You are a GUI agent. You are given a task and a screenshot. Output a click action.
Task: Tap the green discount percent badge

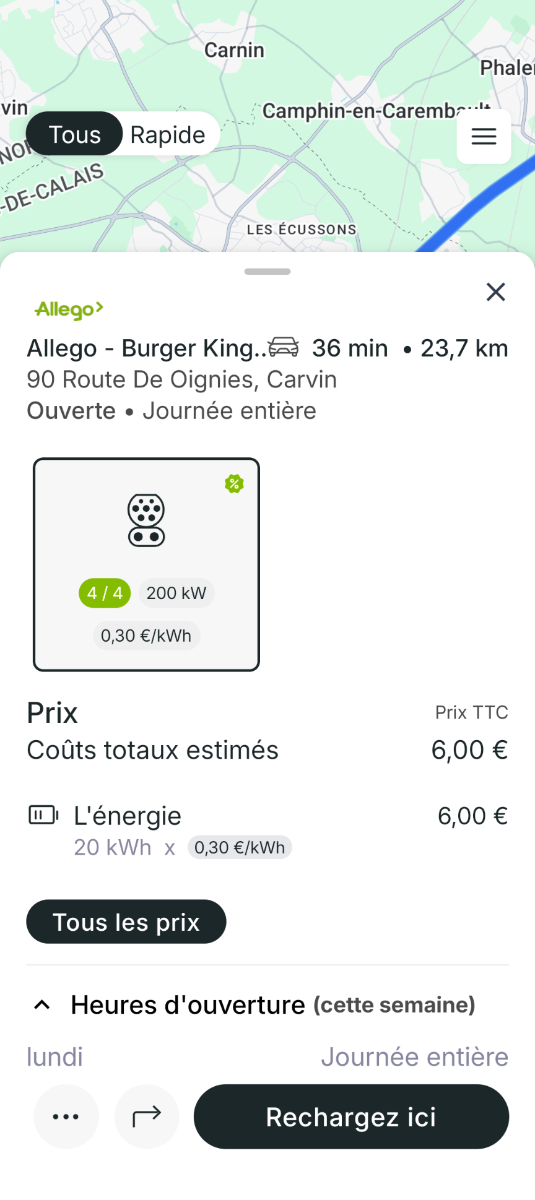pos(234,484)
